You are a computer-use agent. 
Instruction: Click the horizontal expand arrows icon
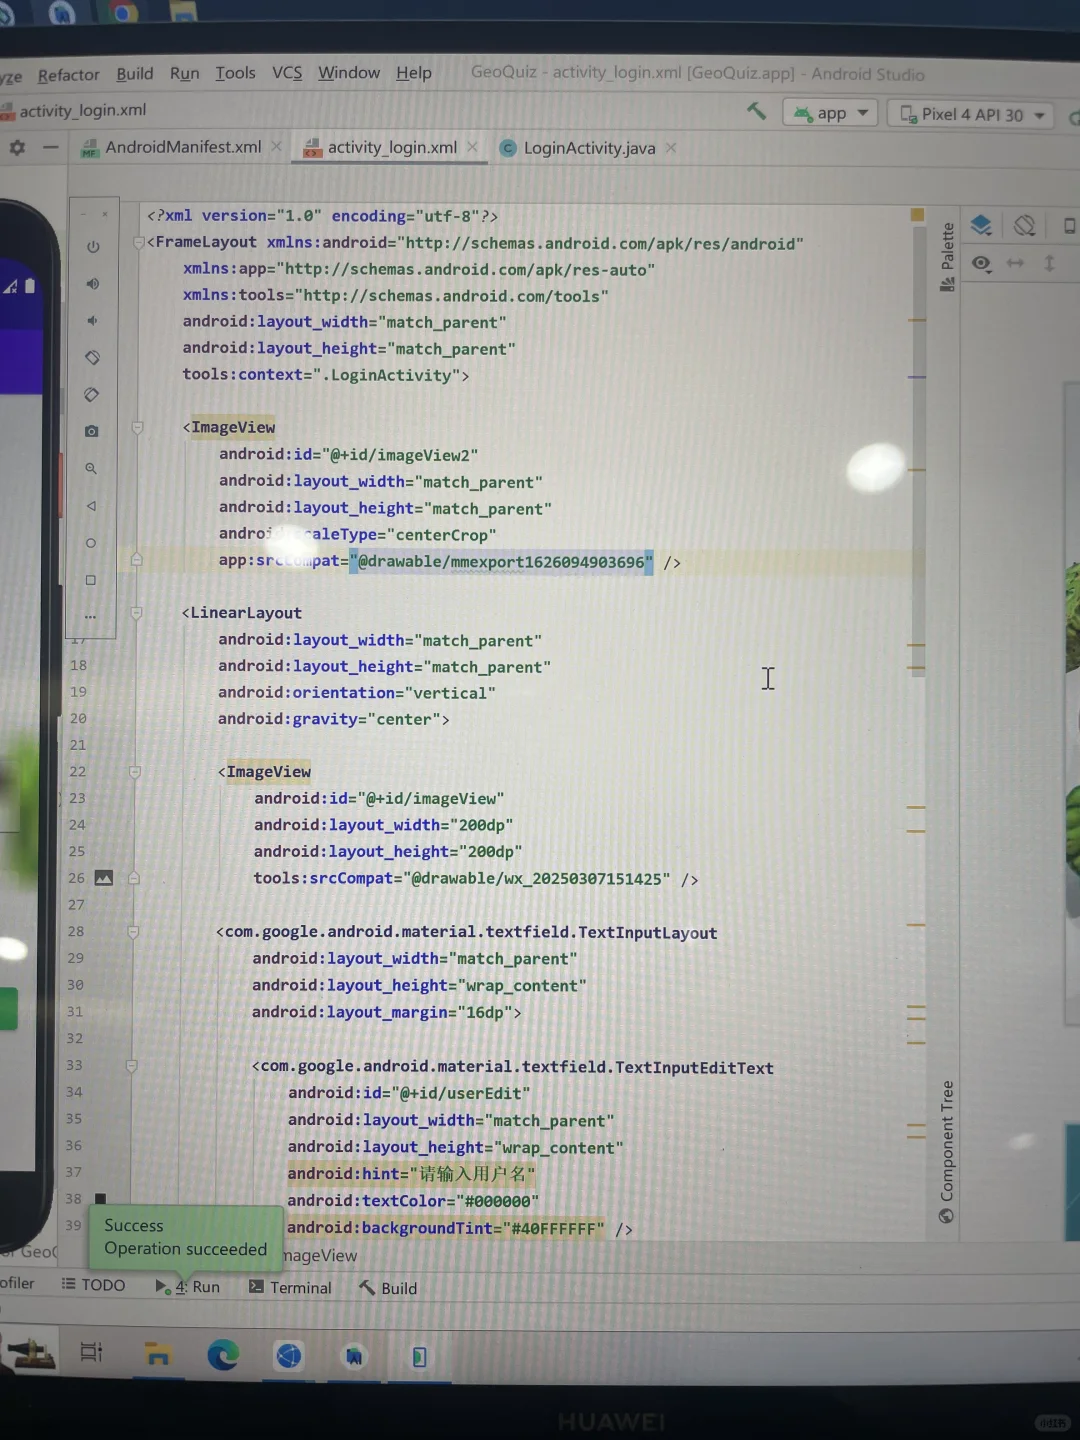1015,263
